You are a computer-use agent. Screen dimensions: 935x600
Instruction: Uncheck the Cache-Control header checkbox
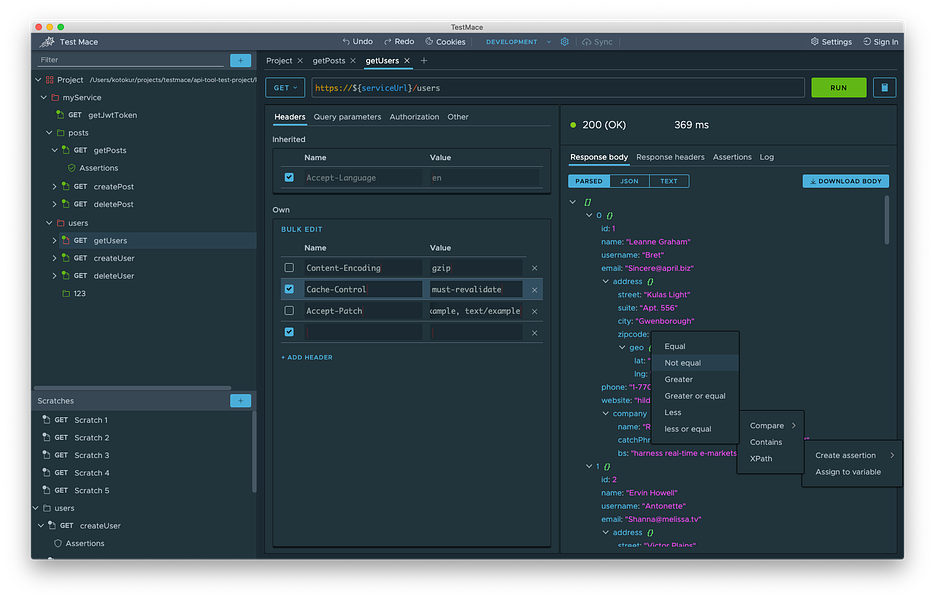pos(289,289)
